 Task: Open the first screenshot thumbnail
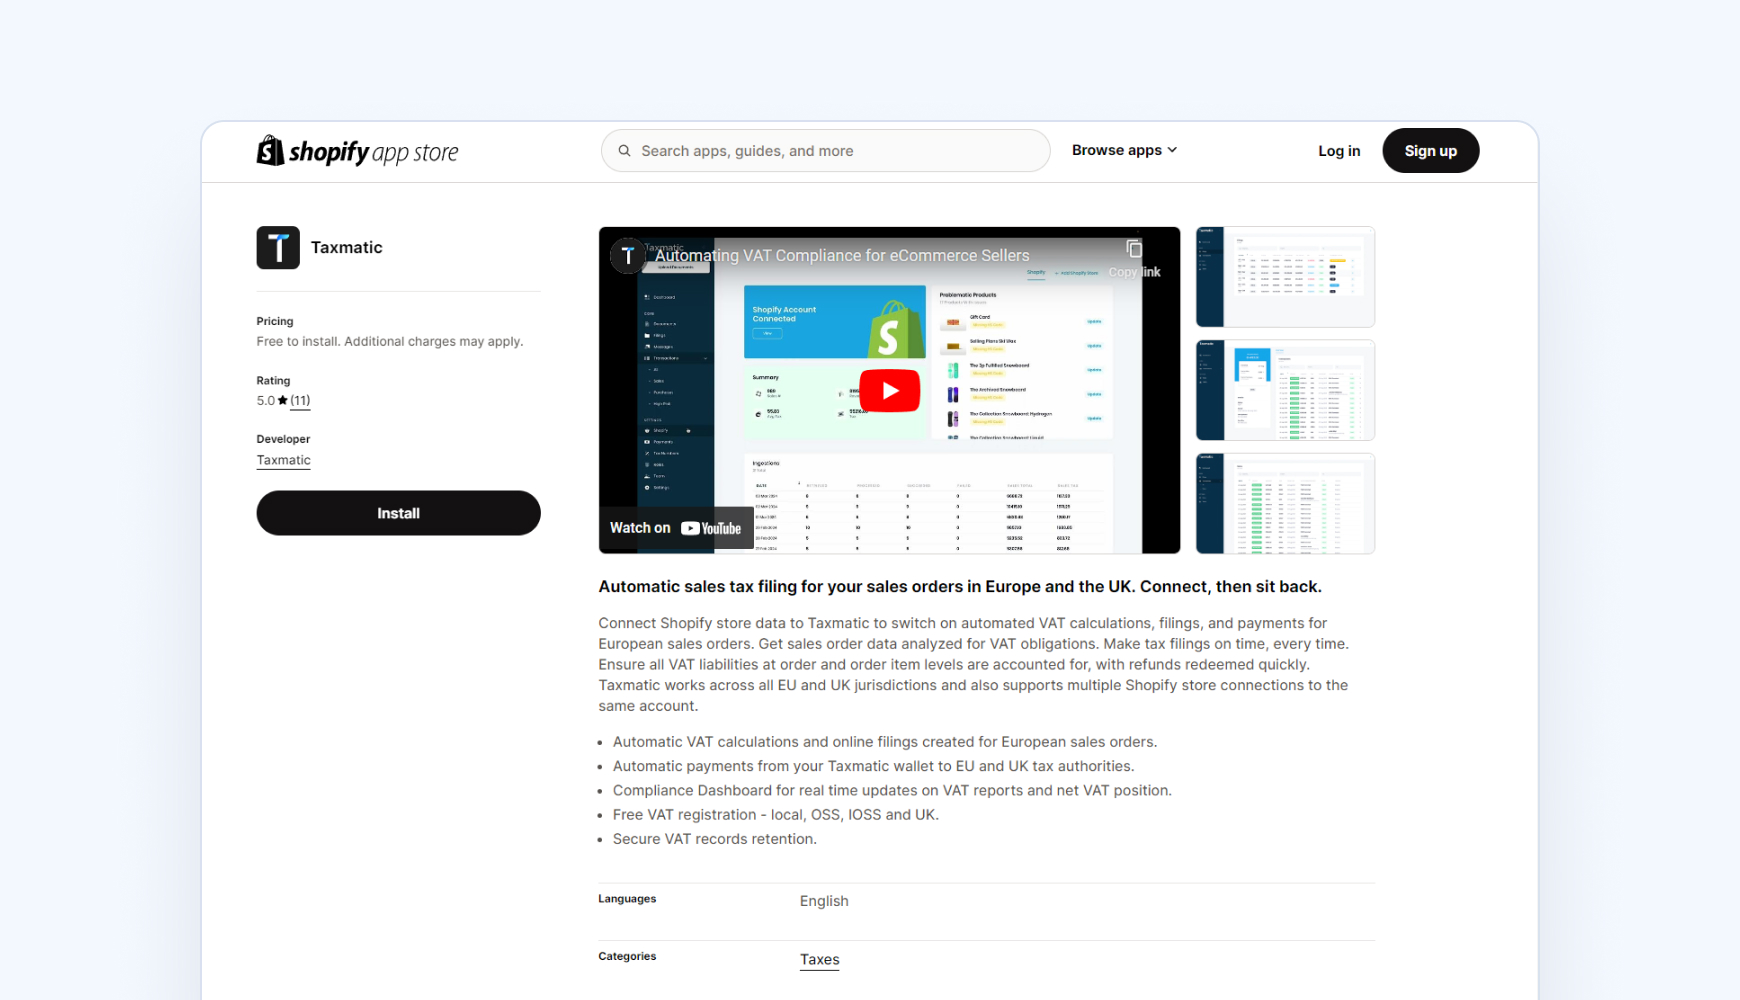click(1285, 277)
